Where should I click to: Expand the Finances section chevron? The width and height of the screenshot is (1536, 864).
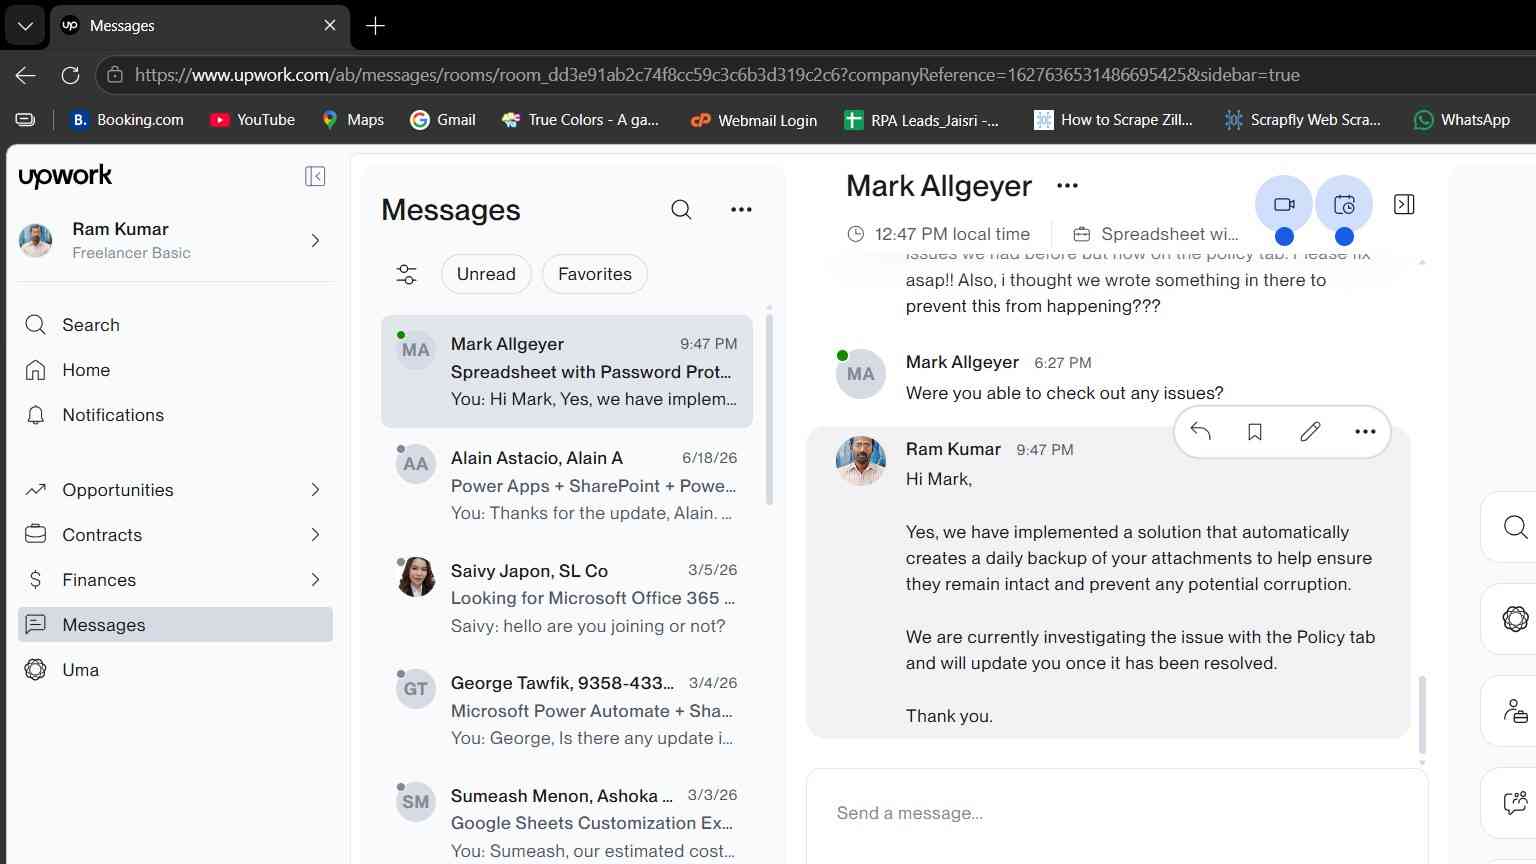(x=315, y=580)
